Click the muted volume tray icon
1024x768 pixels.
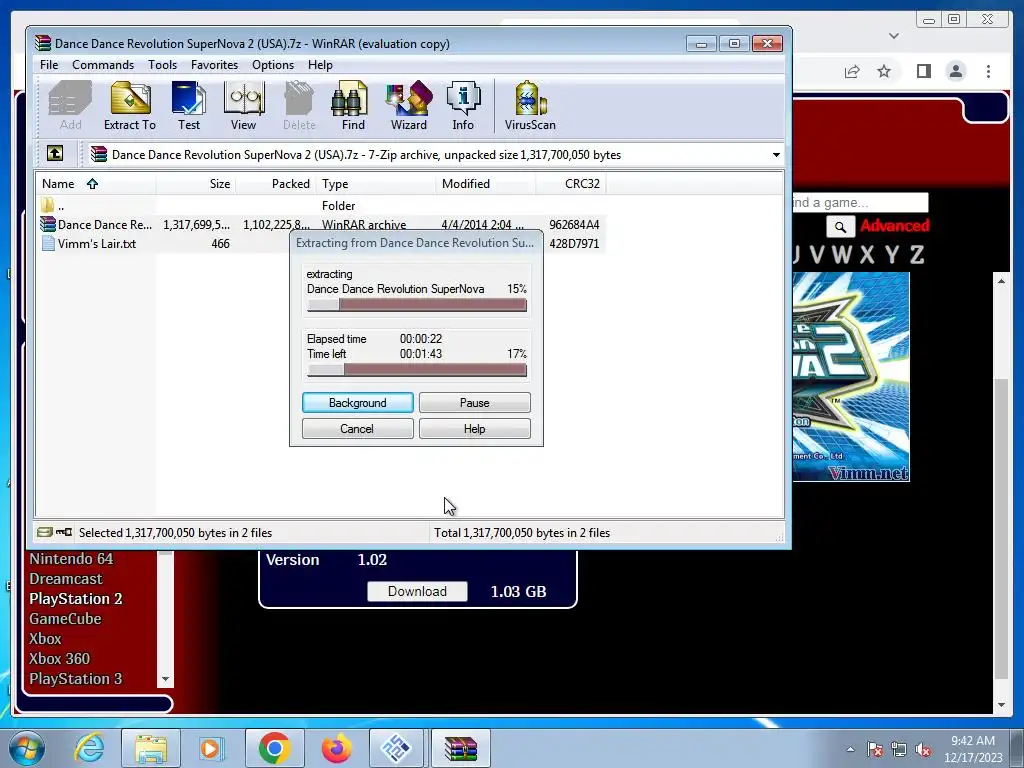pyautogui.click(x=923, y=749)
